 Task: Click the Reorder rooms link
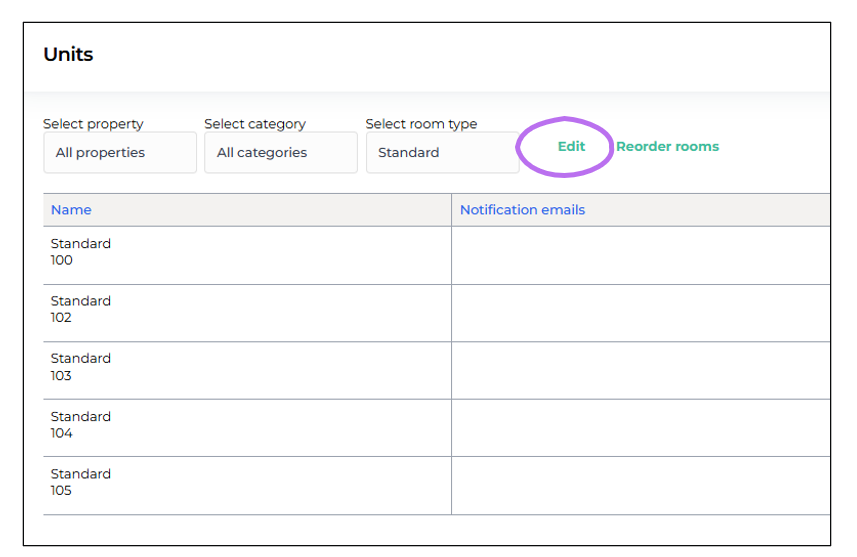click(x=667, y=146)
